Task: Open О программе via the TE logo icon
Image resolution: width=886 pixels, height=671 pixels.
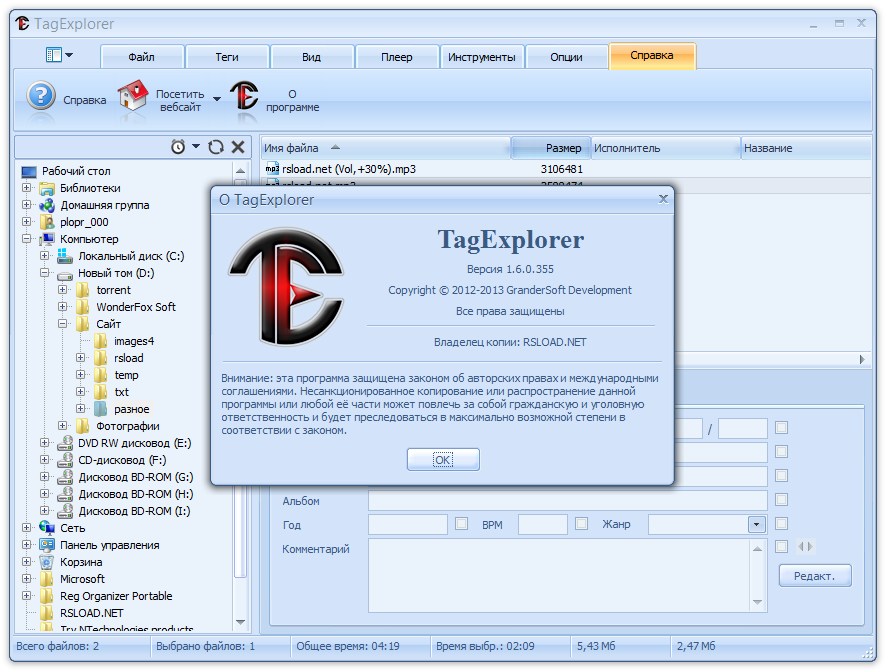Action: pos(244,95)
